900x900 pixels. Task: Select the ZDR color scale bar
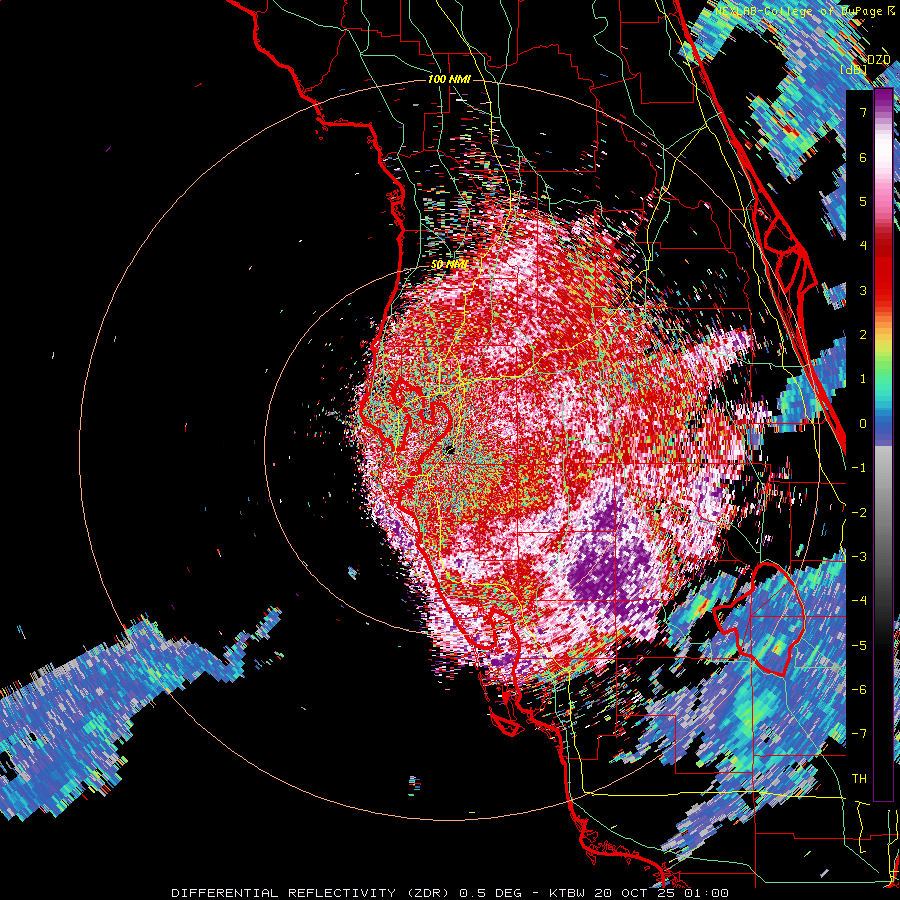tap(883, 445)
